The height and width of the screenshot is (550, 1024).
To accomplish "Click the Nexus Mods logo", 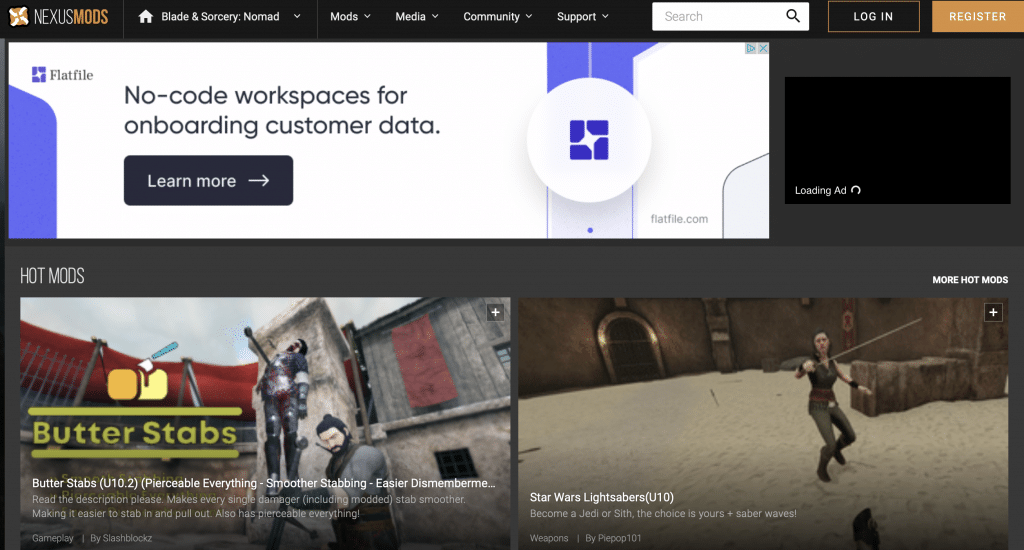I will point(60,16).
